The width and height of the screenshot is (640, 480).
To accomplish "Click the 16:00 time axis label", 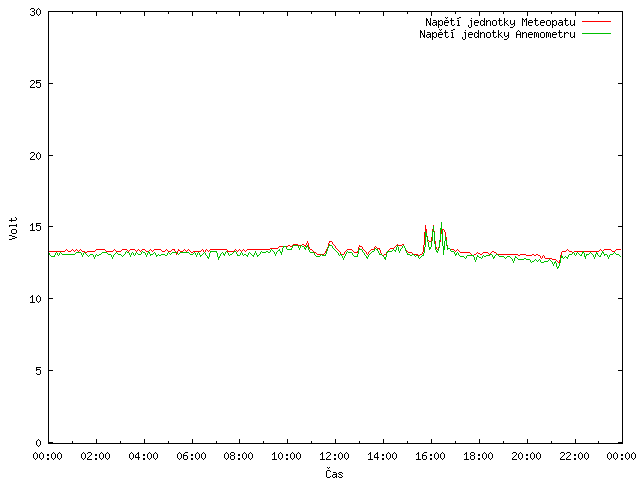I will [x=431, y=456].
